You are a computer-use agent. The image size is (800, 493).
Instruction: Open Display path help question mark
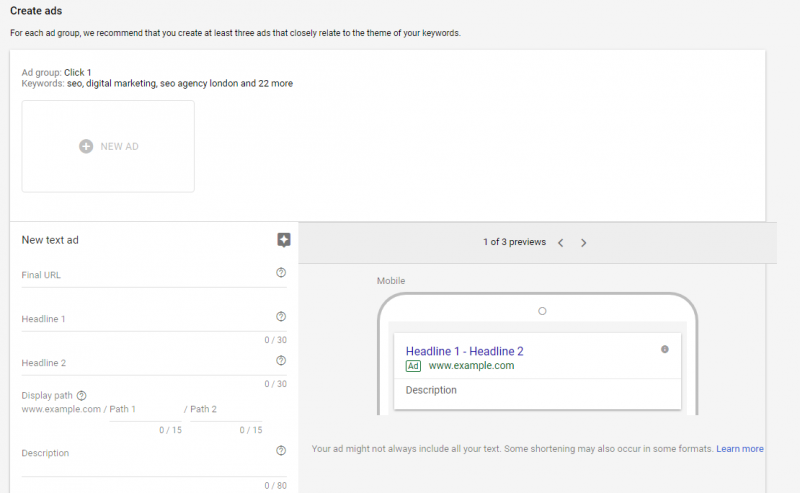pos(82,396)
